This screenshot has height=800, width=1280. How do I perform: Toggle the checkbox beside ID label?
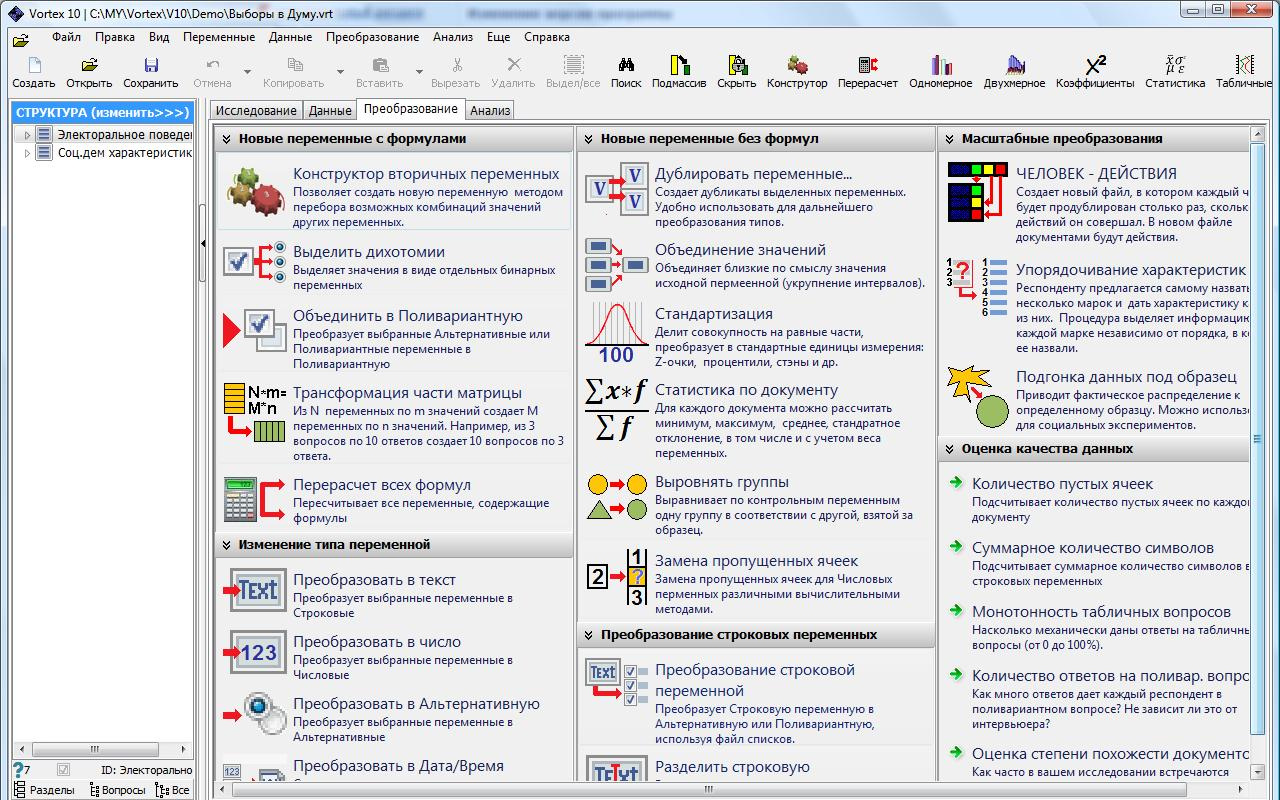click(64, 770)
